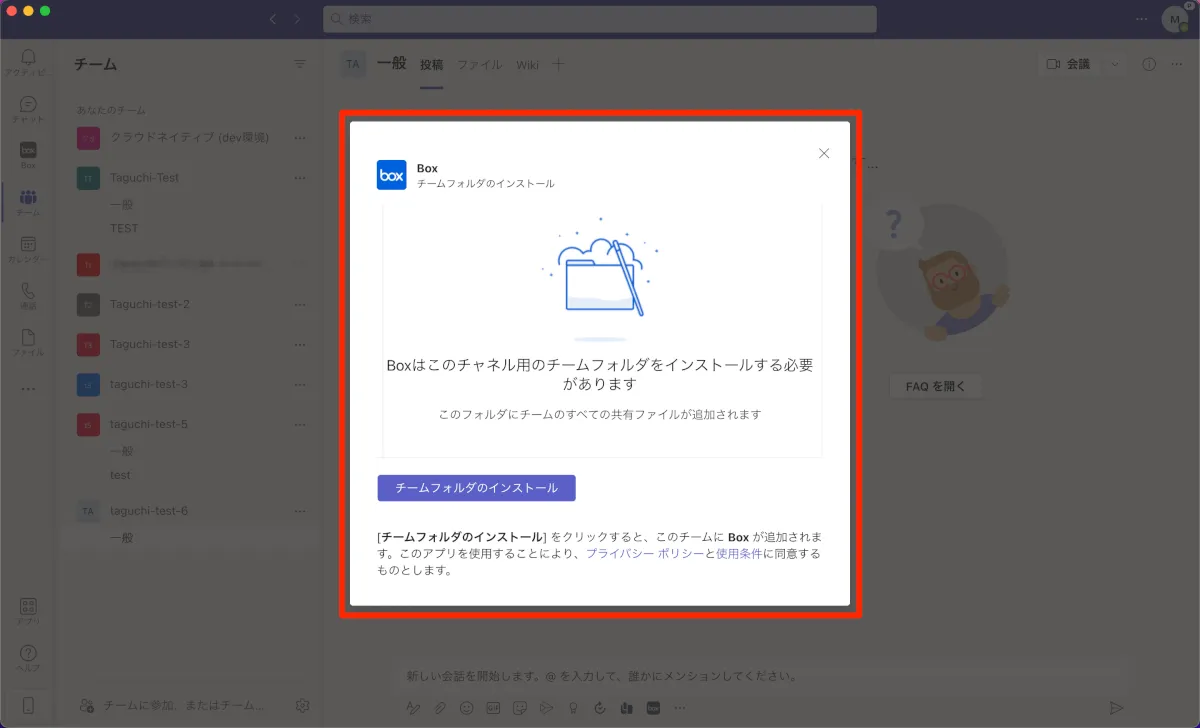1200x728 pixels.
Task: Click the Format text icon in compose bar
Action: (412, 708)
